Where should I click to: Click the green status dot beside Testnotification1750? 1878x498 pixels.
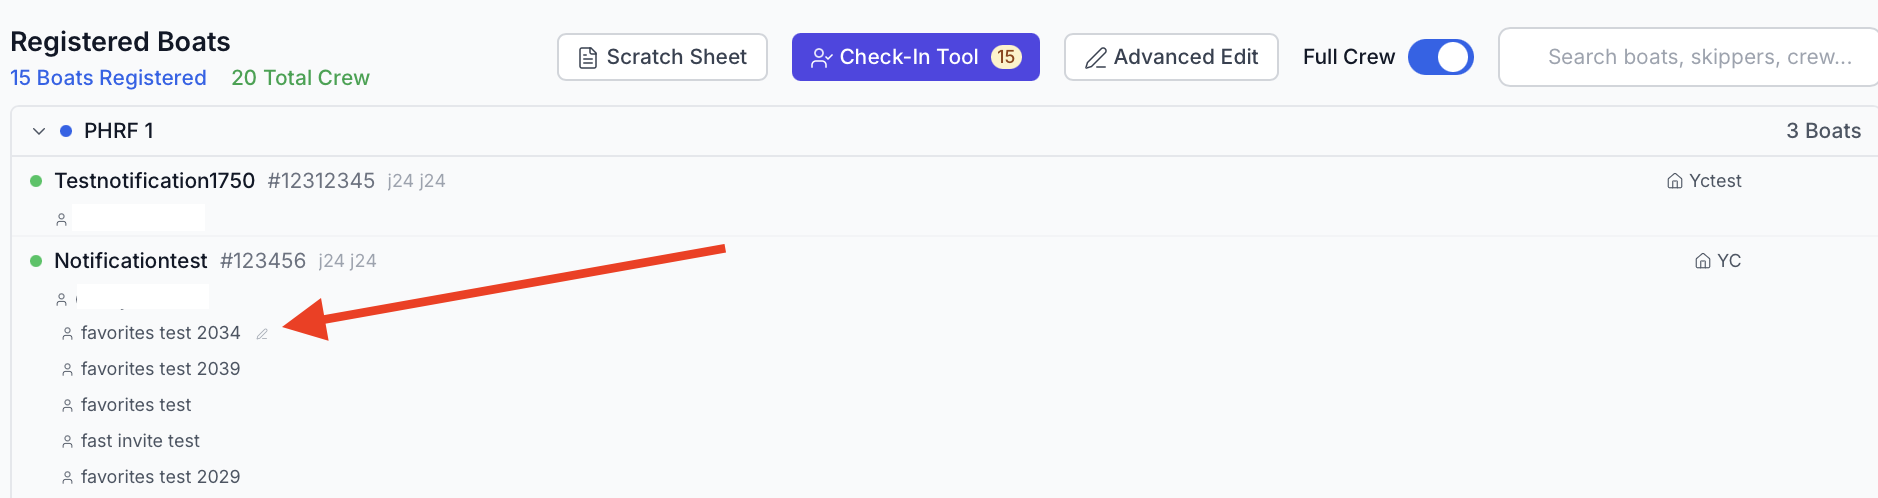coord(36,181)
